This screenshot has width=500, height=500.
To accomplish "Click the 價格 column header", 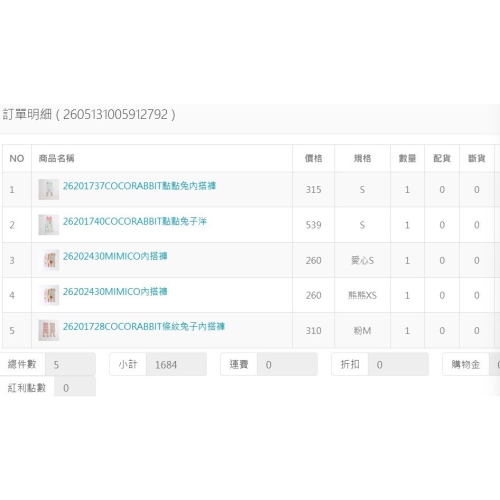I will click(313, 158).
